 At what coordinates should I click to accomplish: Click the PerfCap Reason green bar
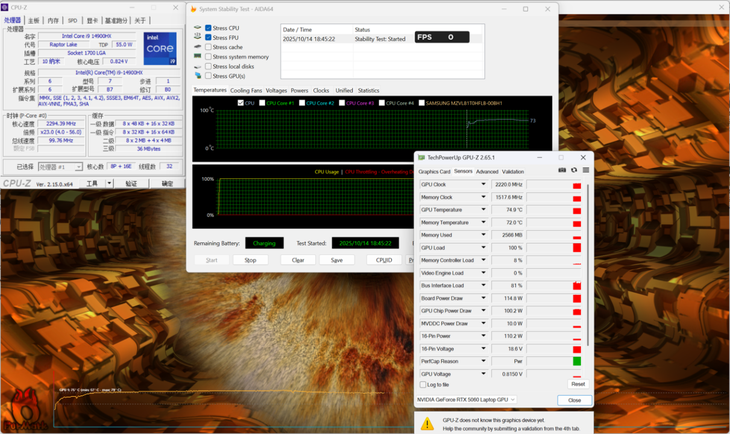[577, 361]
